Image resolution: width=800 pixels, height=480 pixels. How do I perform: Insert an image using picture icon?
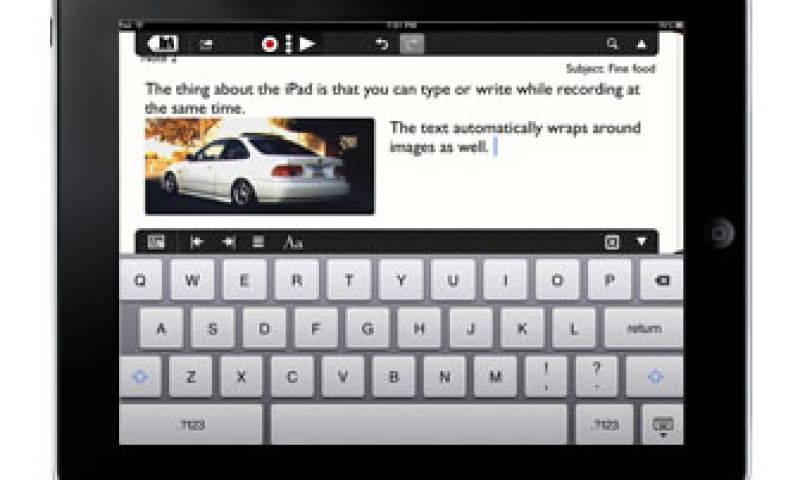pyautogui.click(x=156, y=241)
